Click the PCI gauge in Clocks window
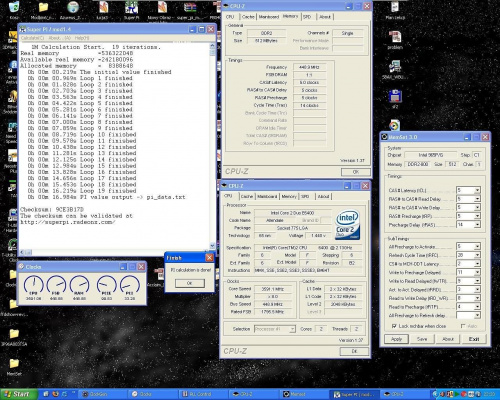Screen dimensions: 500x400 (x=130, y=285)
